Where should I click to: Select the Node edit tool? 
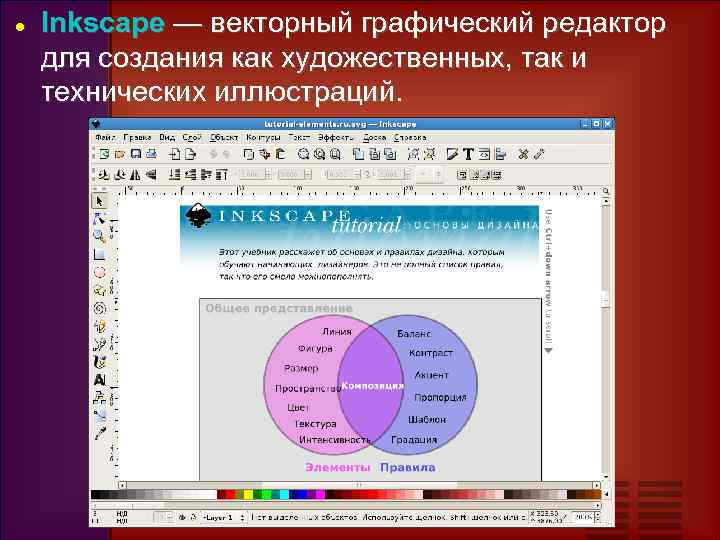pos(99,219)
